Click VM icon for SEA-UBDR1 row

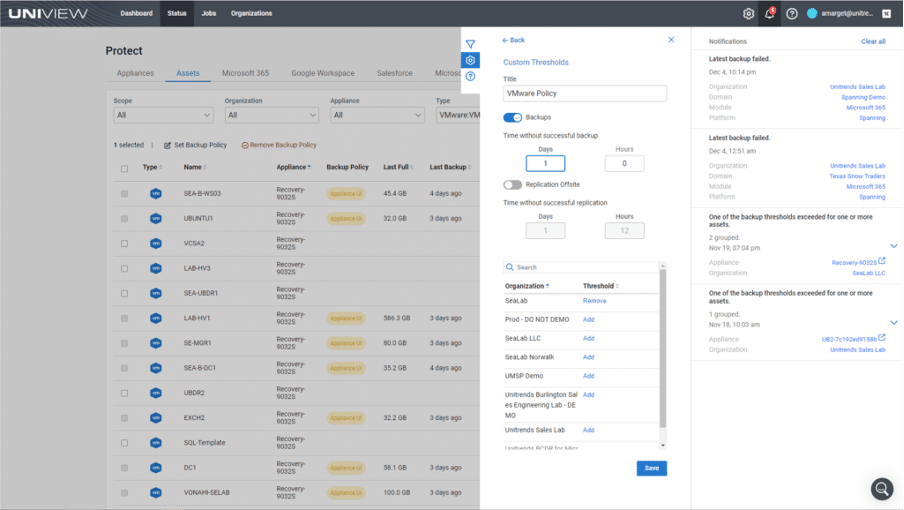pos(156,293)
